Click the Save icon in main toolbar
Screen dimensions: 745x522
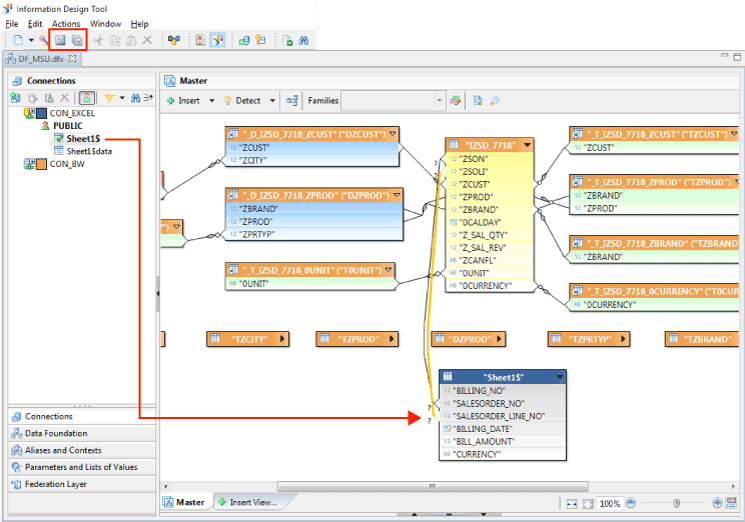point(60,40)
